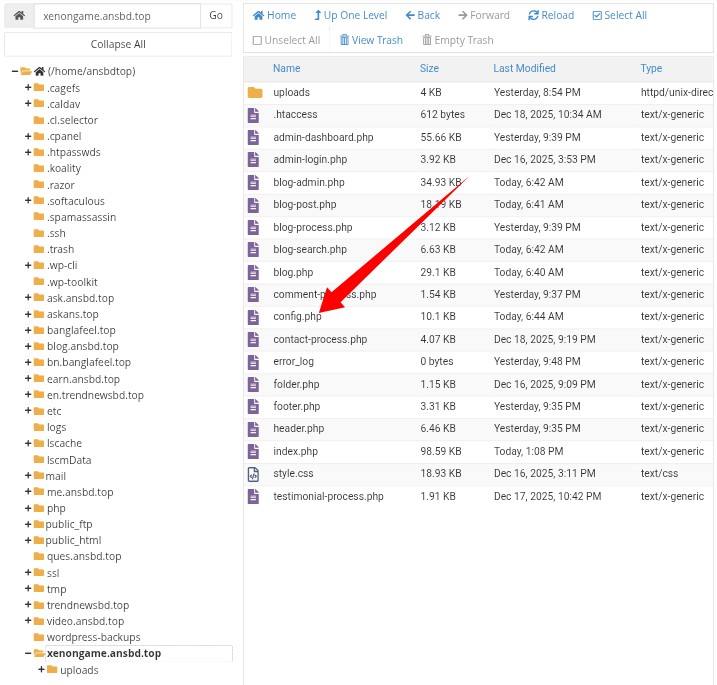This screenshot has height=685, width=717.
Task: Click the blog-process.php file icon
Action: (x=253, y=227)
